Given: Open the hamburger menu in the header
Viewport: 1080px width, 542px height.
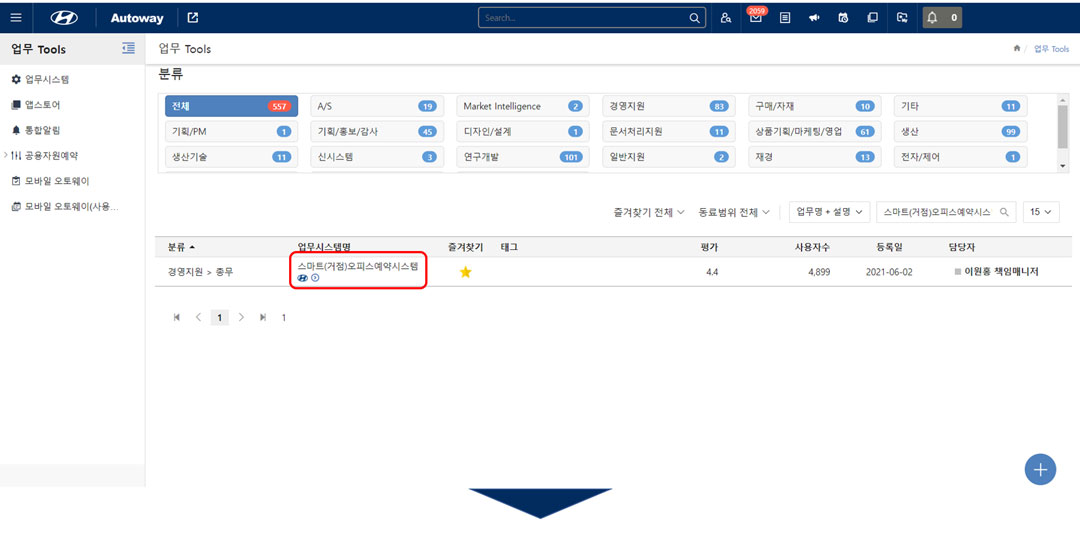Looking at the screenshot, I should coord(16,18).
